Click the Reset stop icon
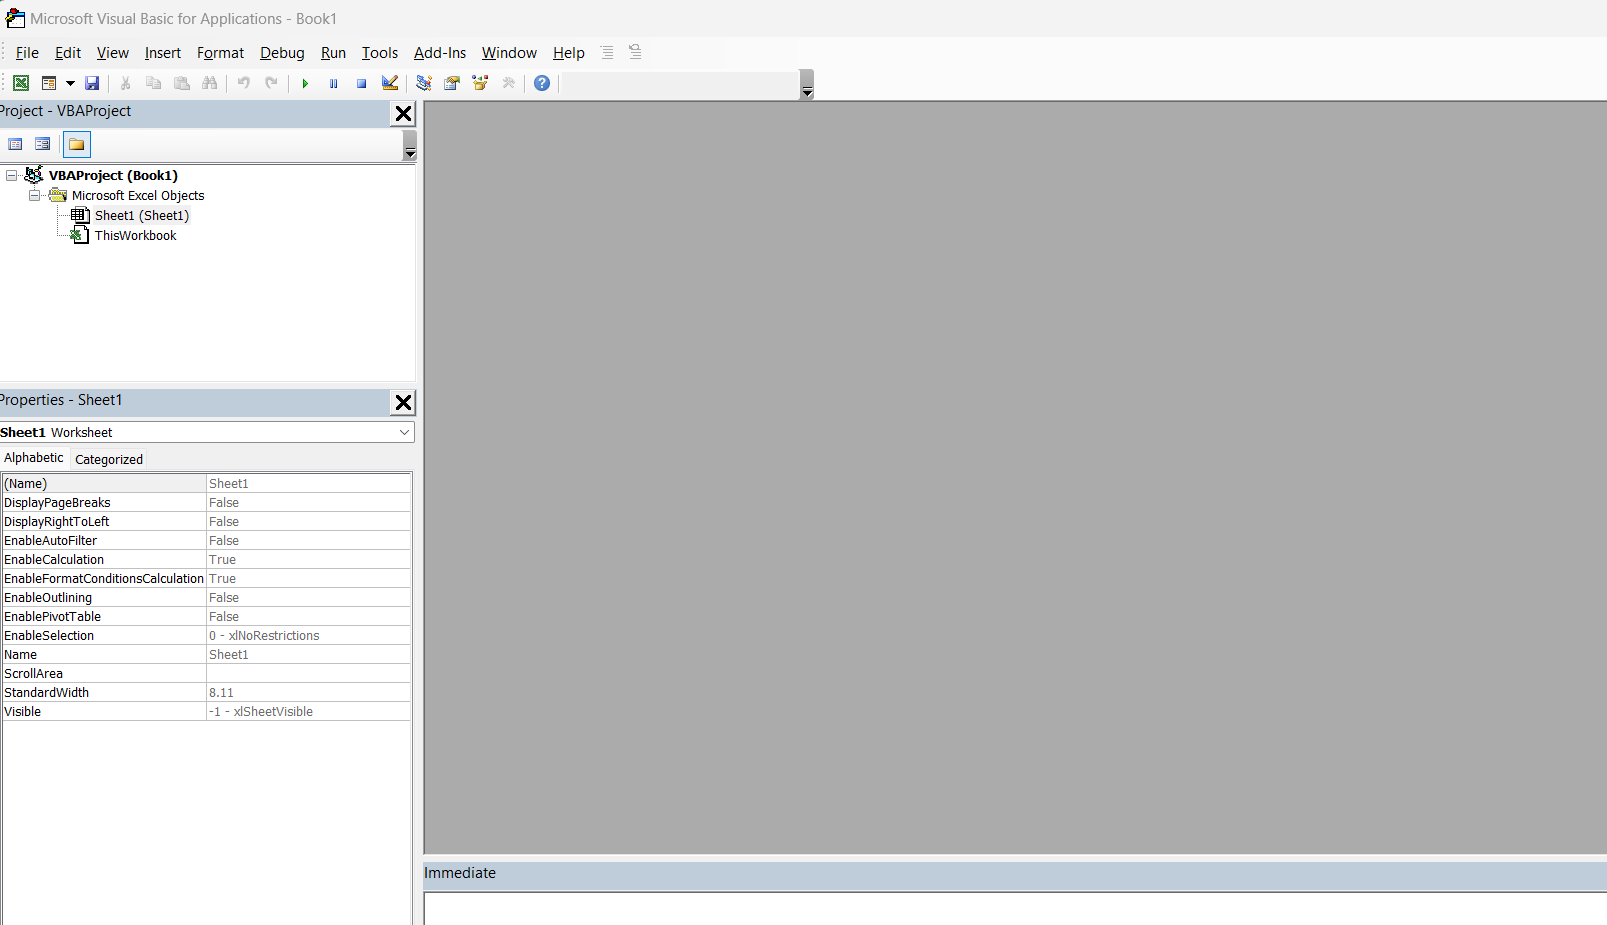The height and width of the screenshot is (925, 1607). 361,83
